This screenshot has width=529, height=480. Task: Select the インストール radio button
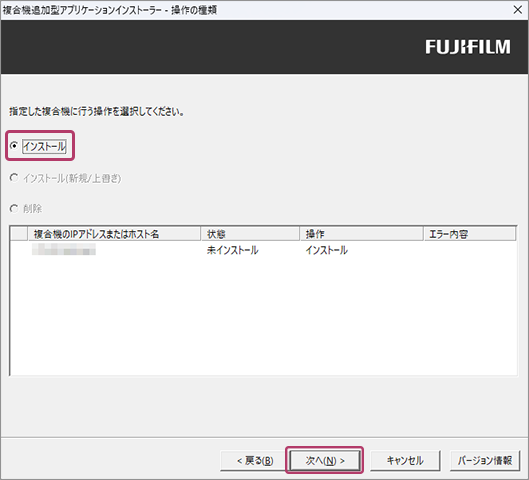point(14,146)
